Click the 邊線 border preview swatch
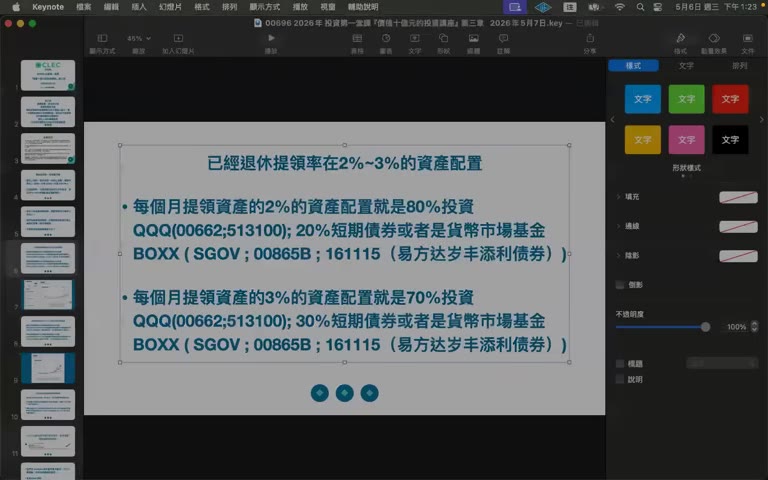The image size is (768, 480). (738, 226)
